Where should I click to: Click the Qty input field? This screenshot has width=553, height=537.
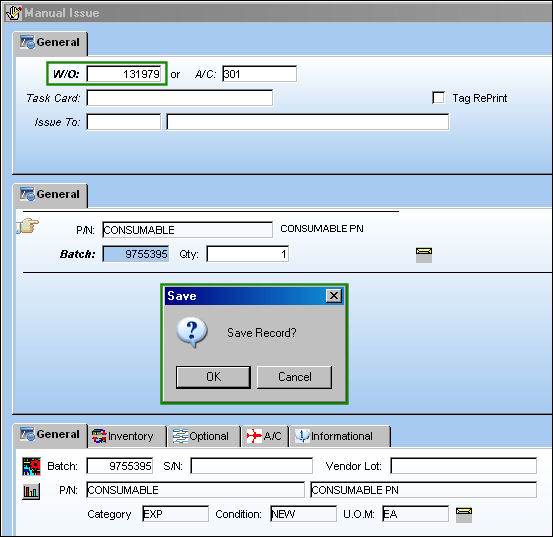click(x=248, y=254)
